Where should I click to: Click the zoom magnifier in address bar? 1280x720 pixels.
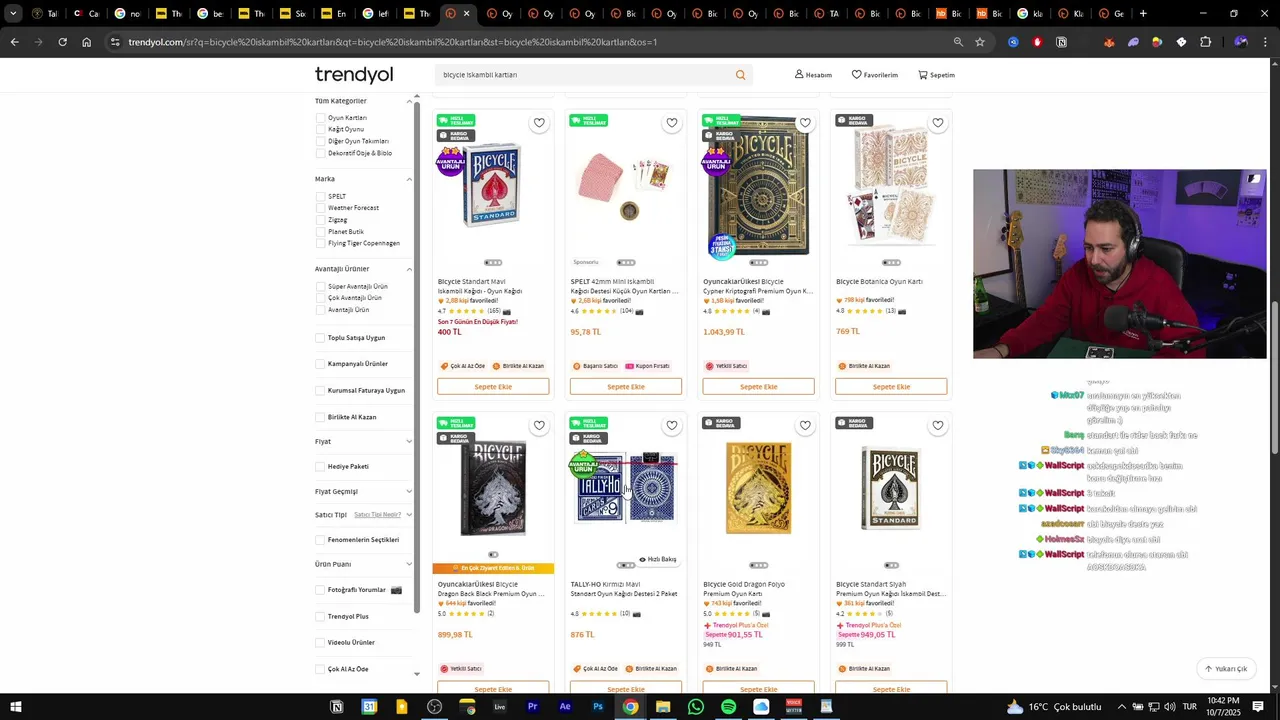(x=958, y=42)
